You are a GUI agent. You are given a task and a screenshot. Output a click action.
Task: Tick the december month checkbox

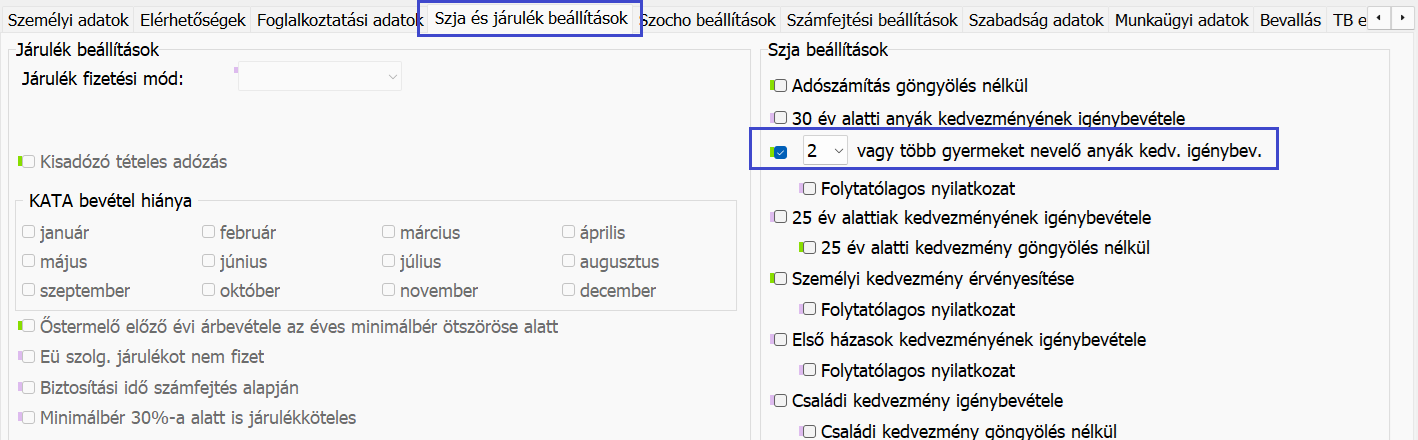(568, 290)
